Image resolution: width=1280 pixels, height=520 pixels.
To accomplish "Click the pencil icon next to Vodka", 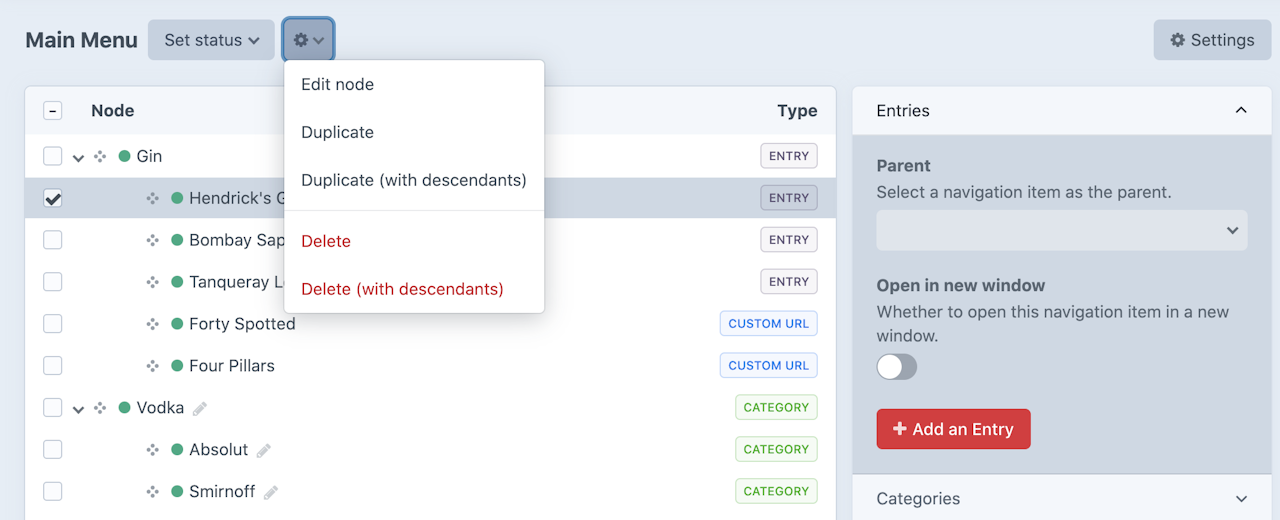I will [x=200, y=408].
